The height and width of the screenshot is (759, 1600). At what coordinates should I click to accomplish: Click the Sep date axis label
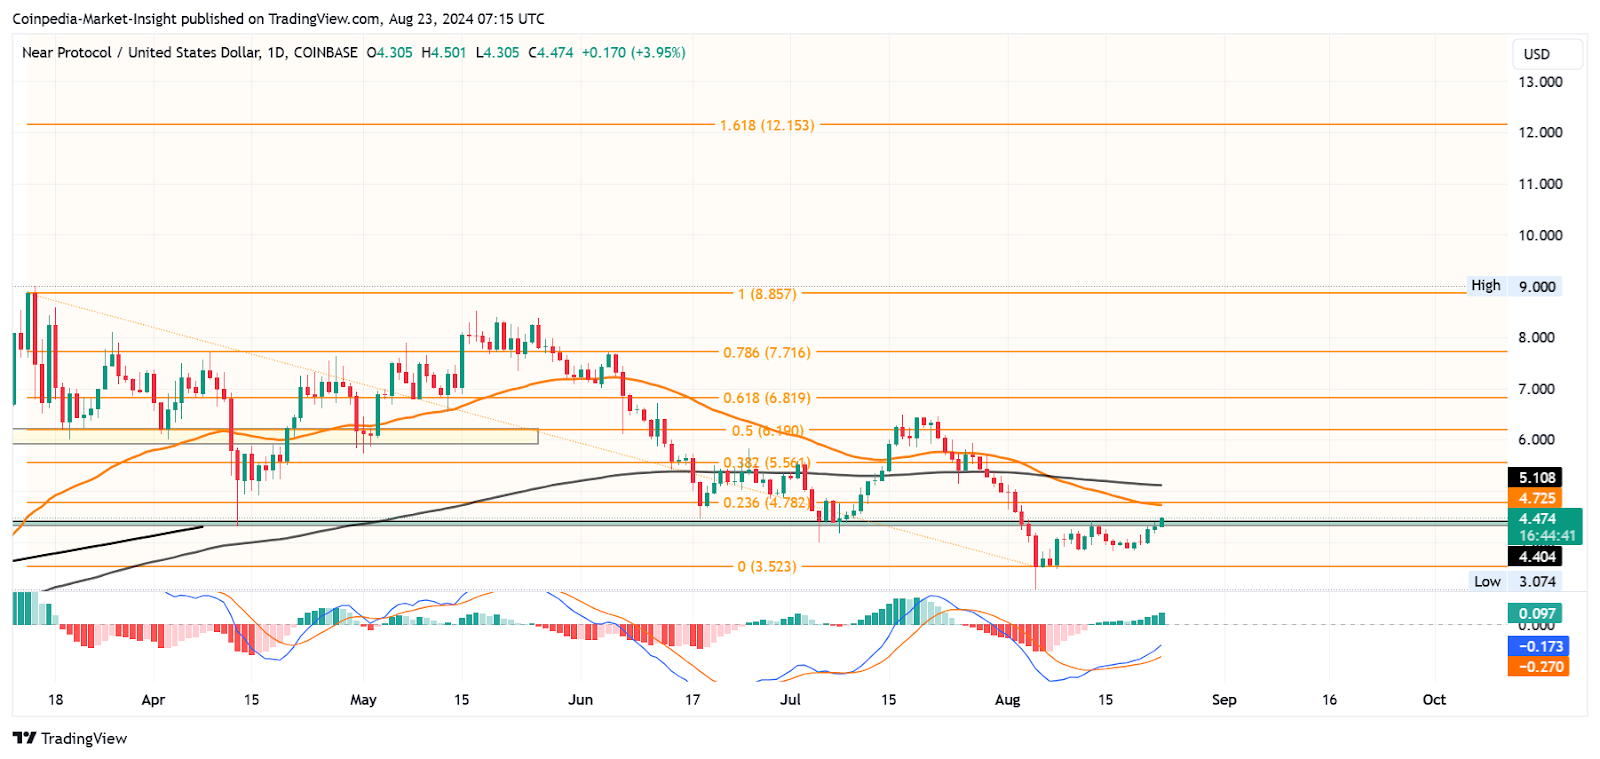click(x=1224, y=700)
